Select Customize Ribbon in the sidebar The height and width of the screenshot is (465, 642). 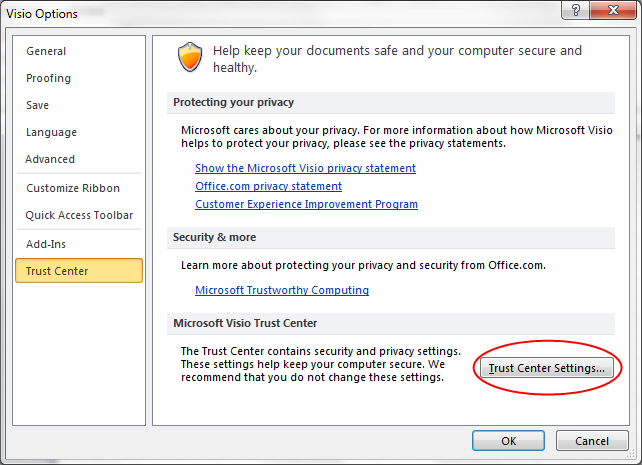tap(73, 188)
